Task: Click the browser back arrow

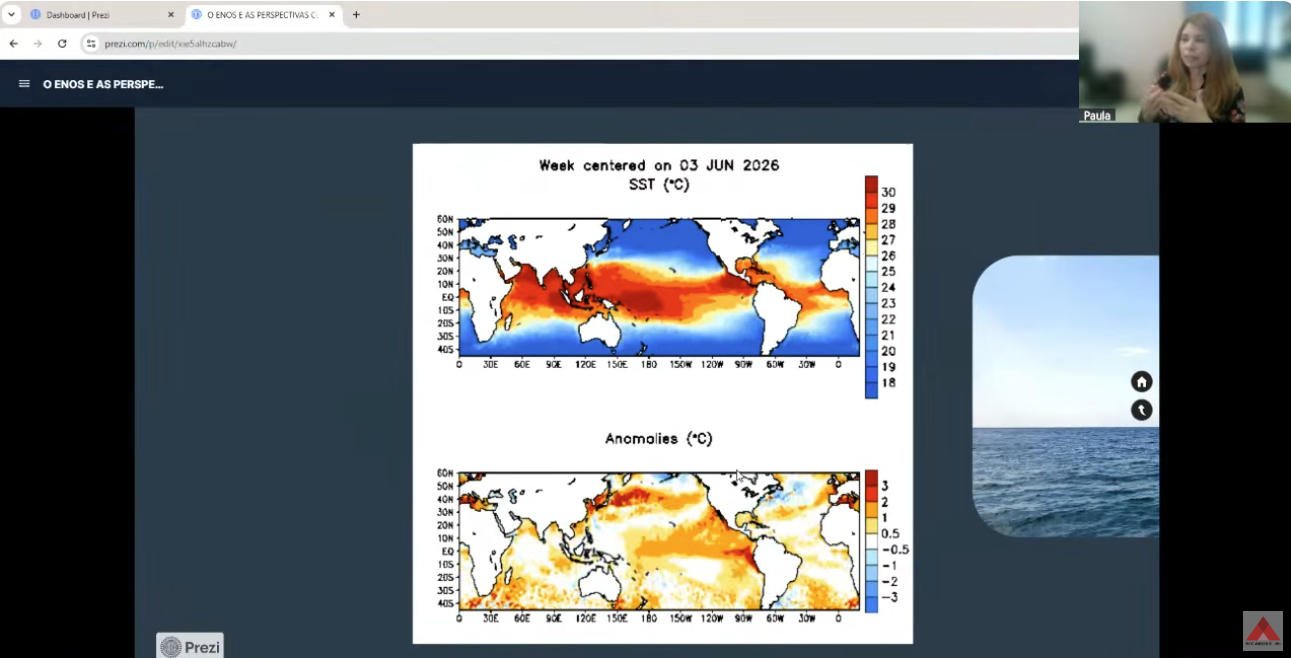Action: [x=14, y=44]
